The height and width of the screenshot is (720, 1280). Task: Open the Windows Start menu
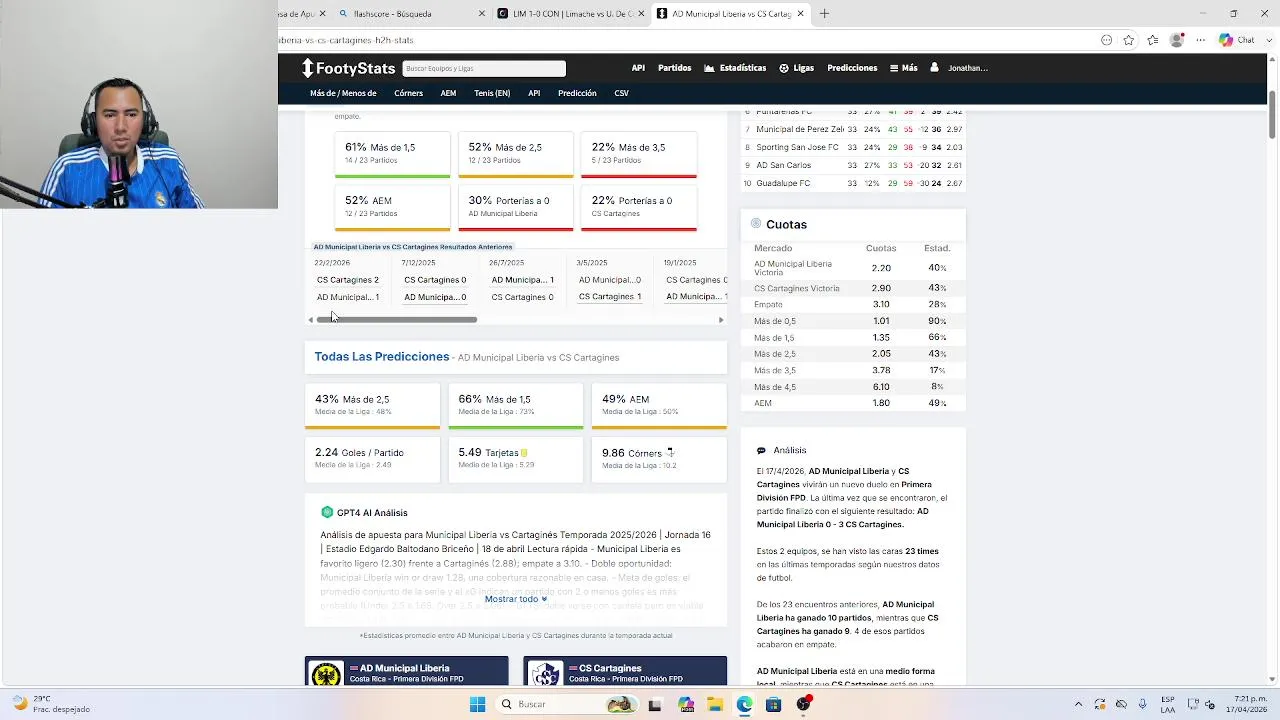477,704
